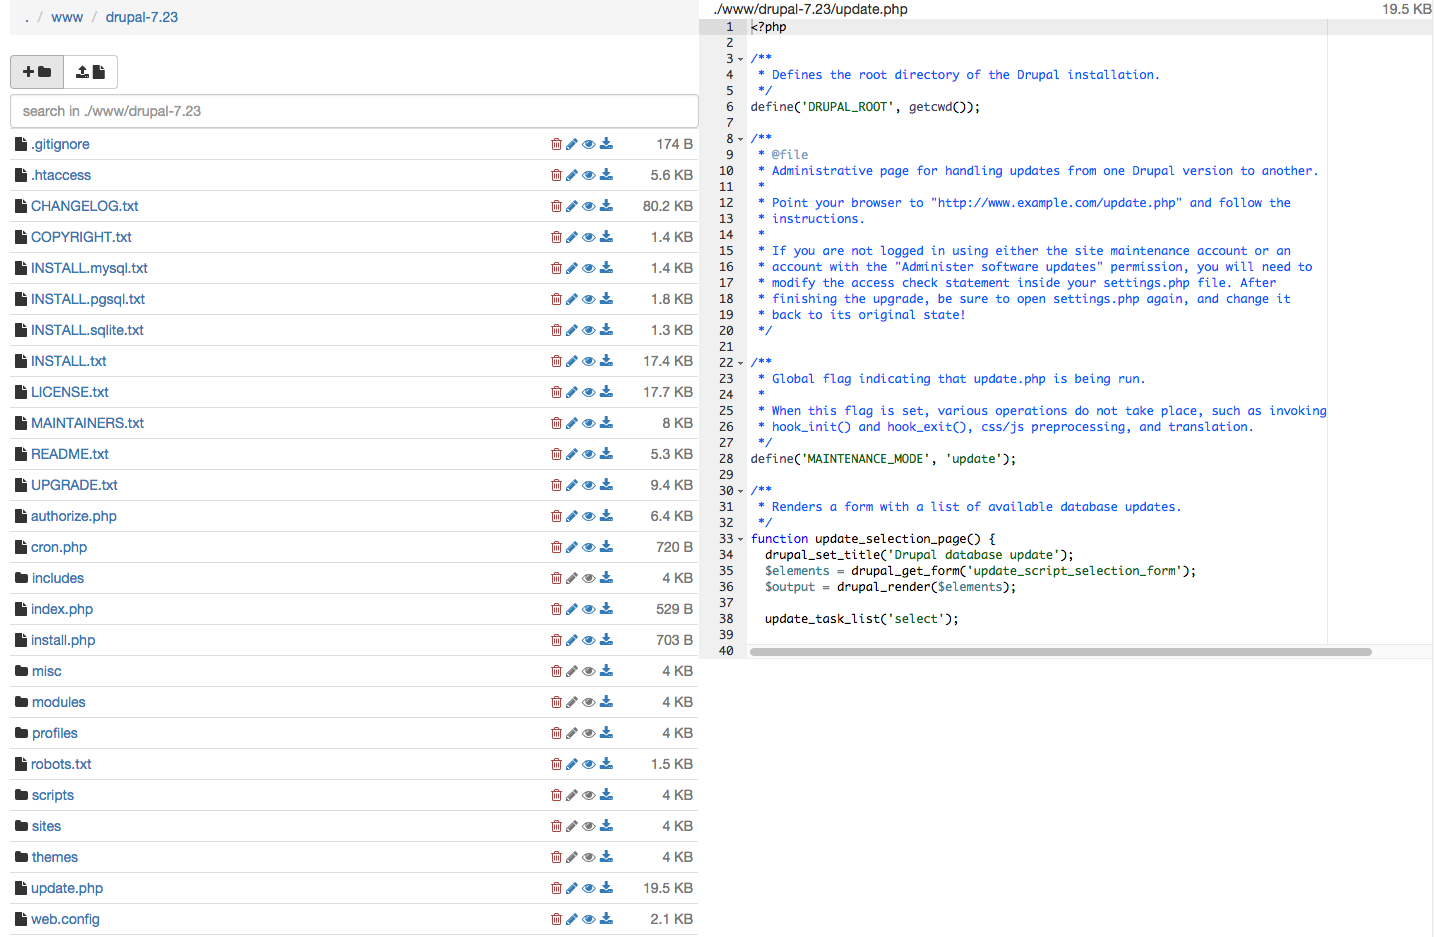The width and height of the screenshot is (1434, 937).
Task: Navigate to www via the breadcrumb
Action: 67,16
